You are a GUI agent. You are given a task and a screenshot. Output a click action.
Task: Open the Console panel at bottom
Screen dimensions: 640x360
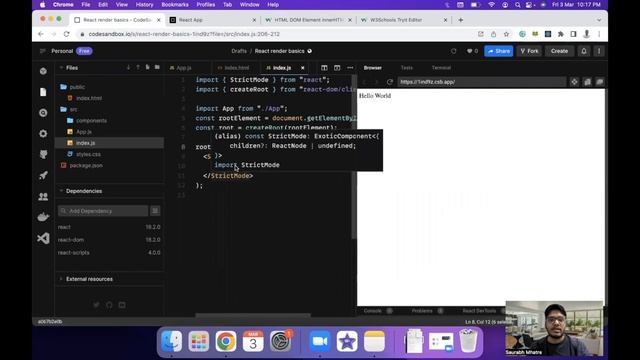[x=373, y=311]
